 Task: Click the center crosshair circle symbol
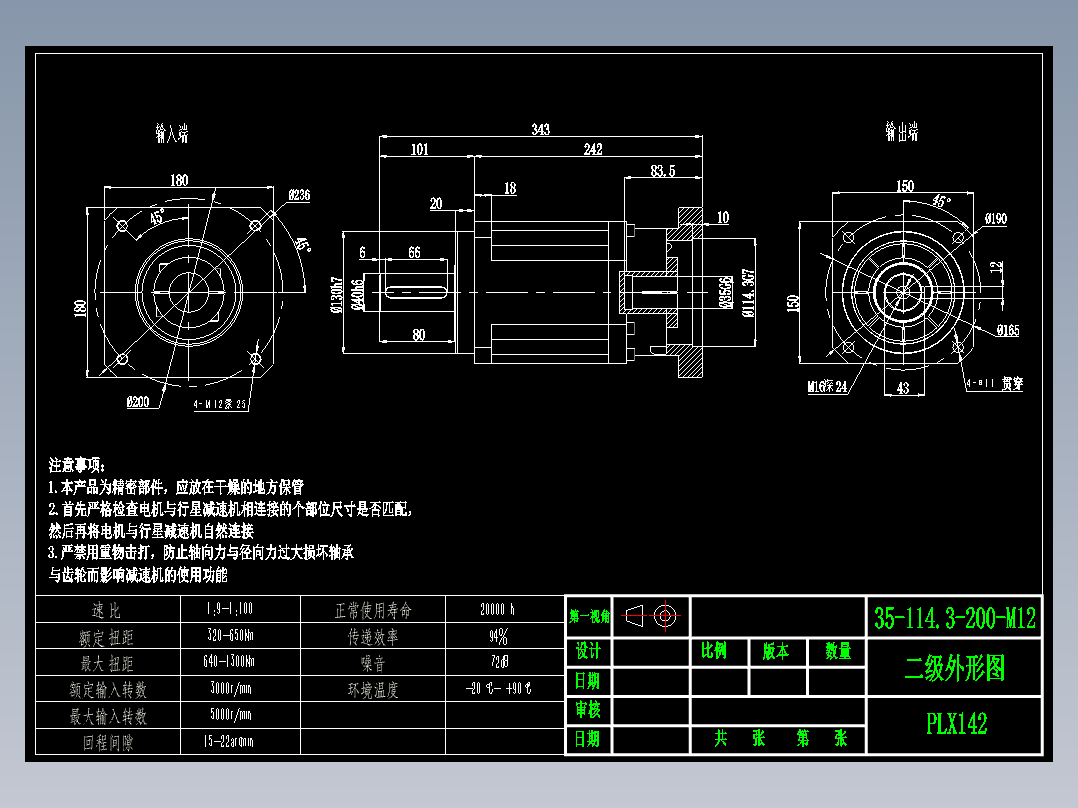(x=666, y=617)
